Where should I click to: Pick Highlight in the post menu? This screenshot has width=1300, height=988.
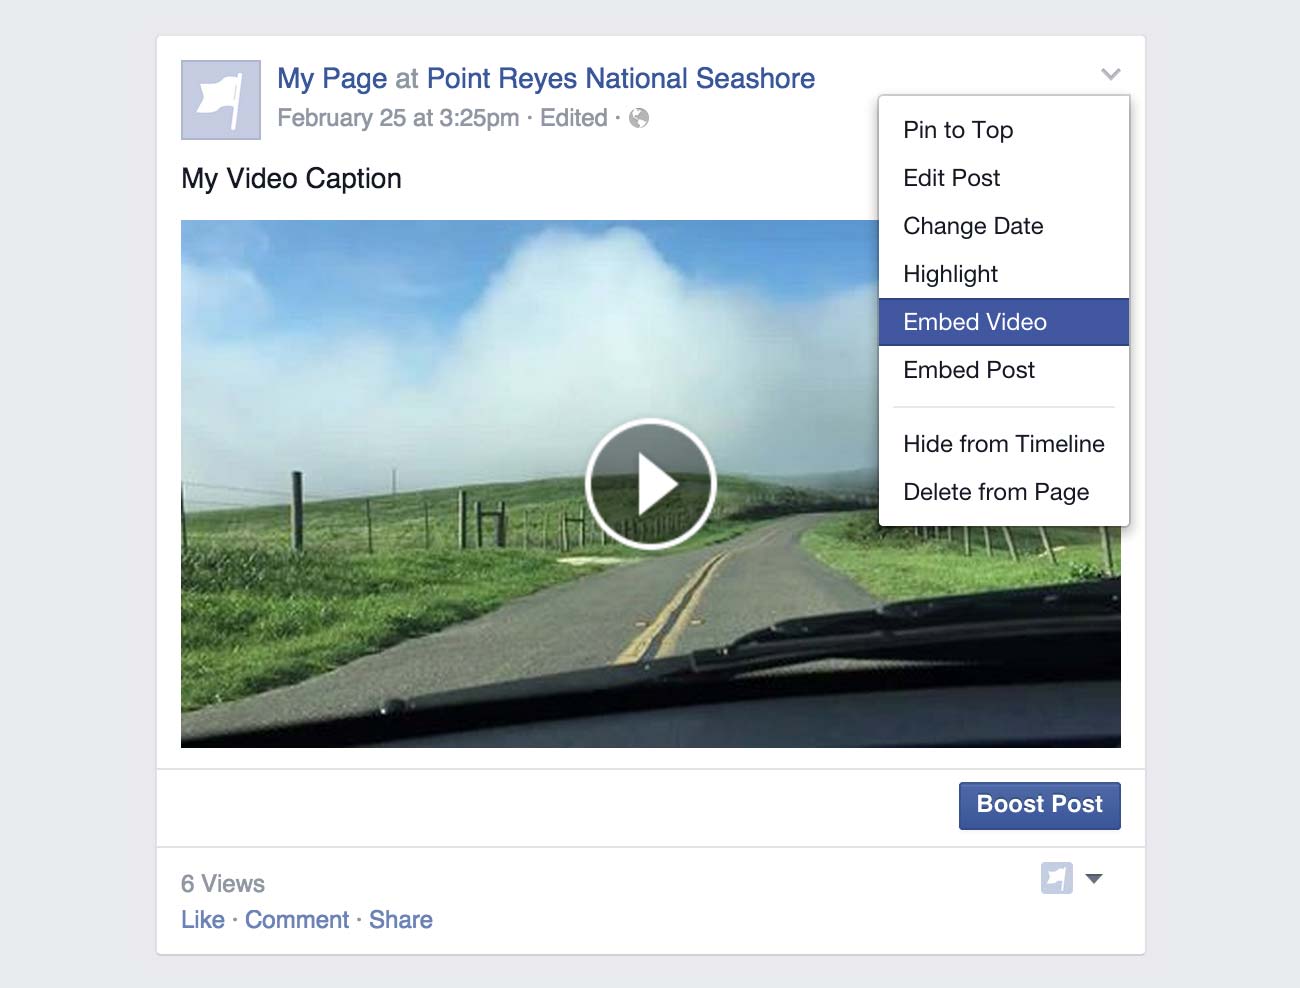click(949, 274)
